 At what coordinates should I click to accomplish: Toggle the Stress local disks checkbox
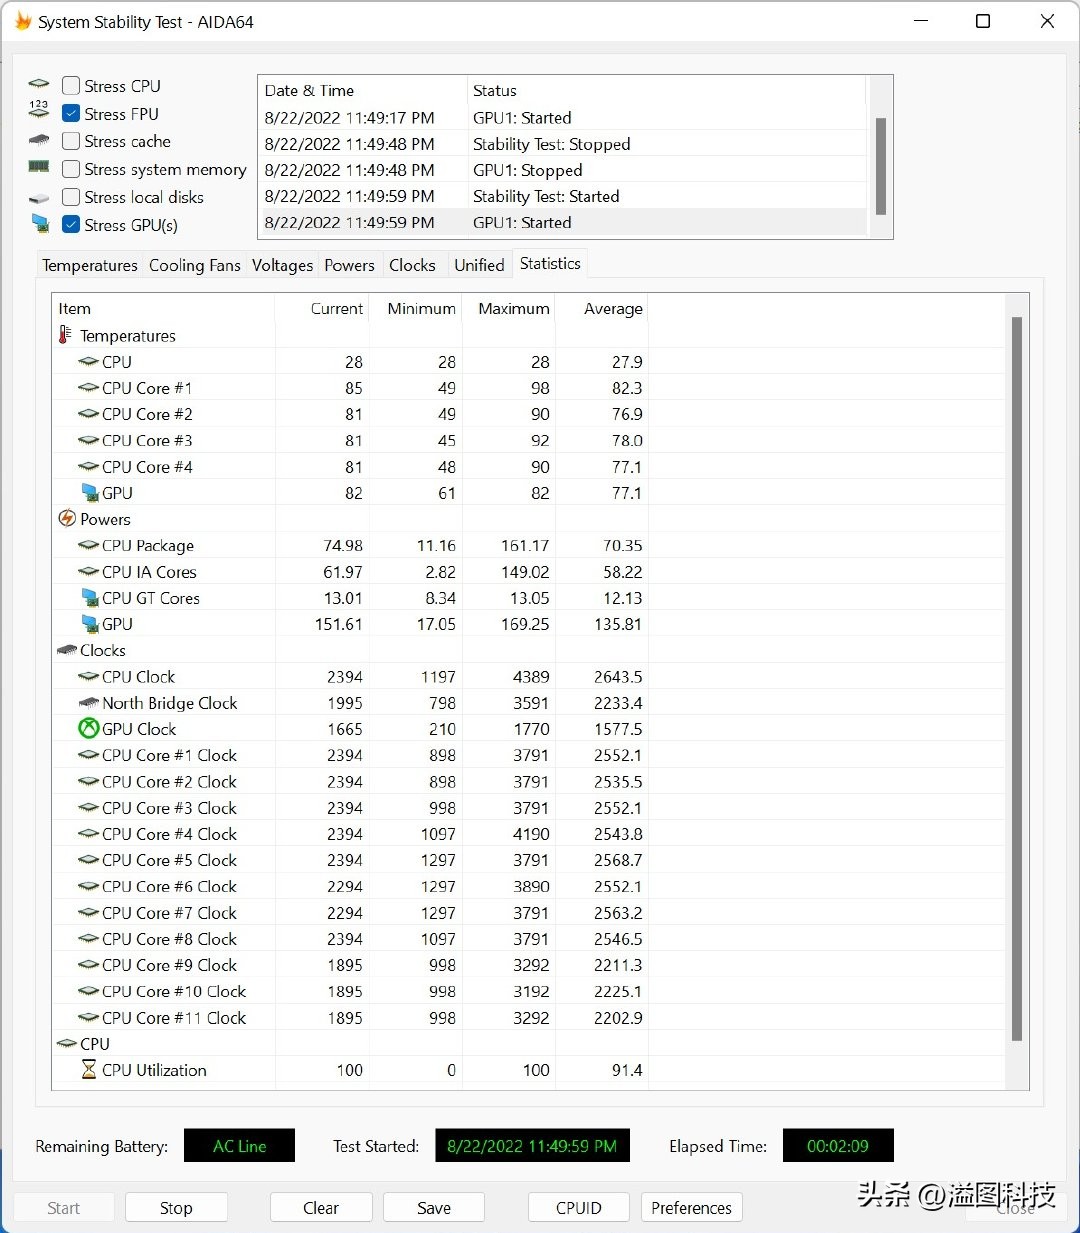point(71,197)
